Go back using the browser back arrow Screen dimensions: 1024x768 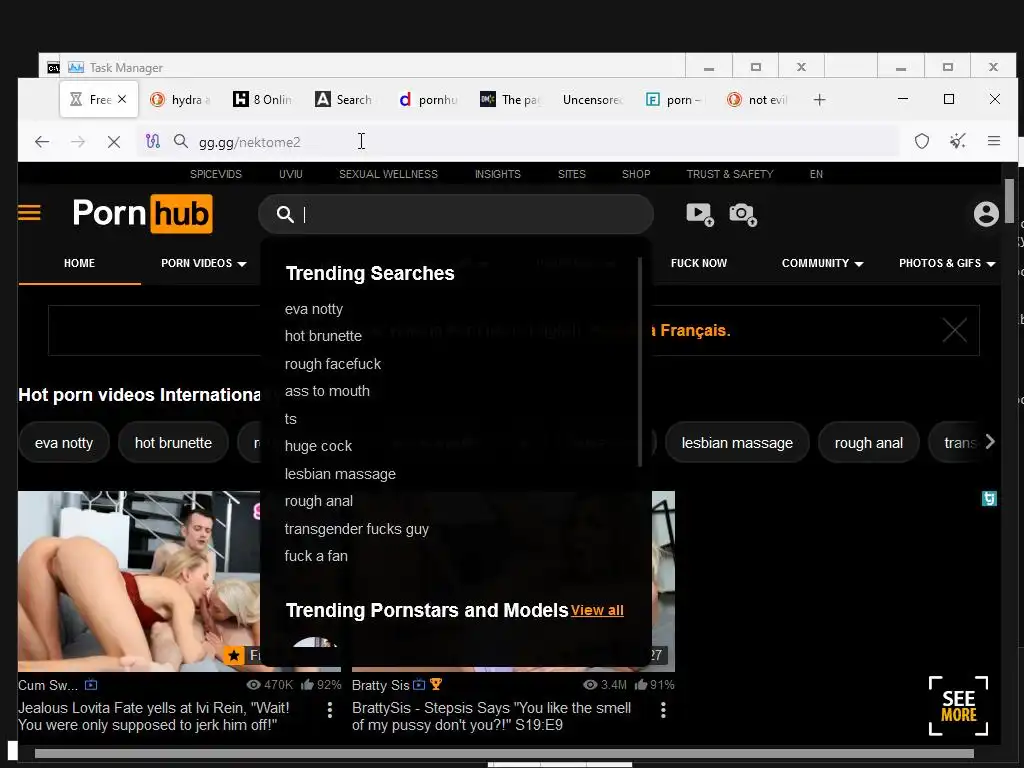pyautogui.click(x=42, y=142)
